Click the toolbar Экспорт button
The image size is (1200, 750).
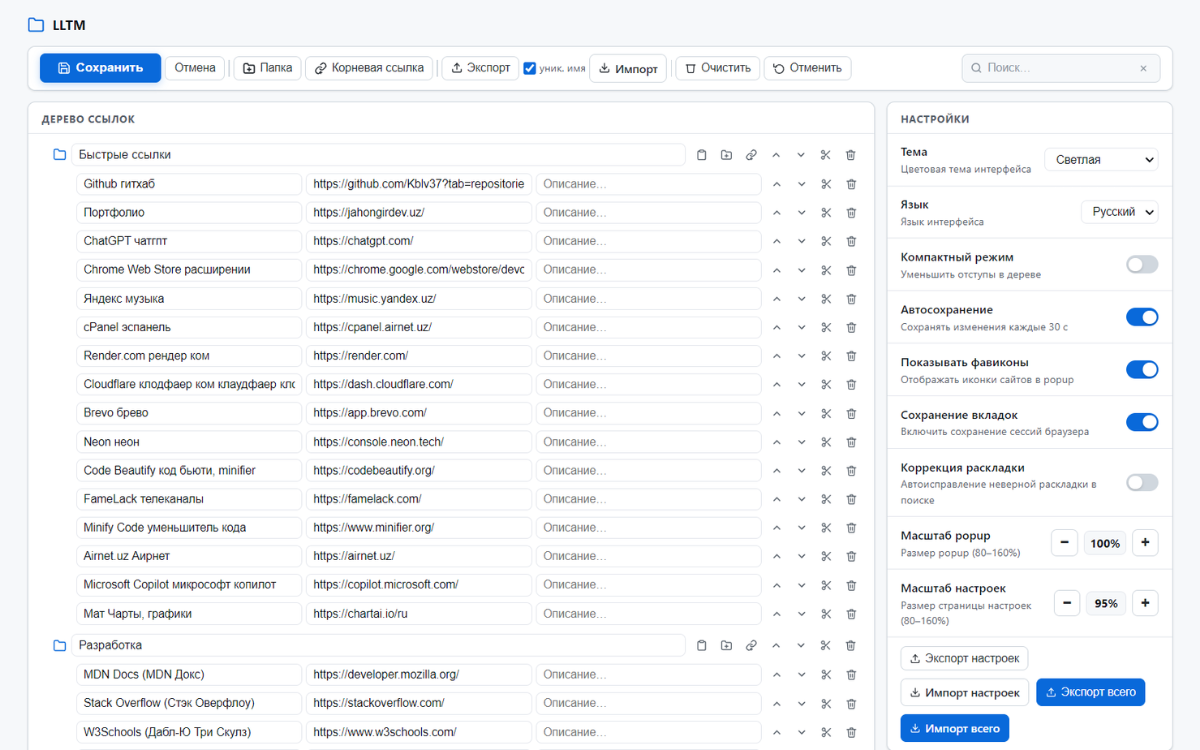[480, 68]
